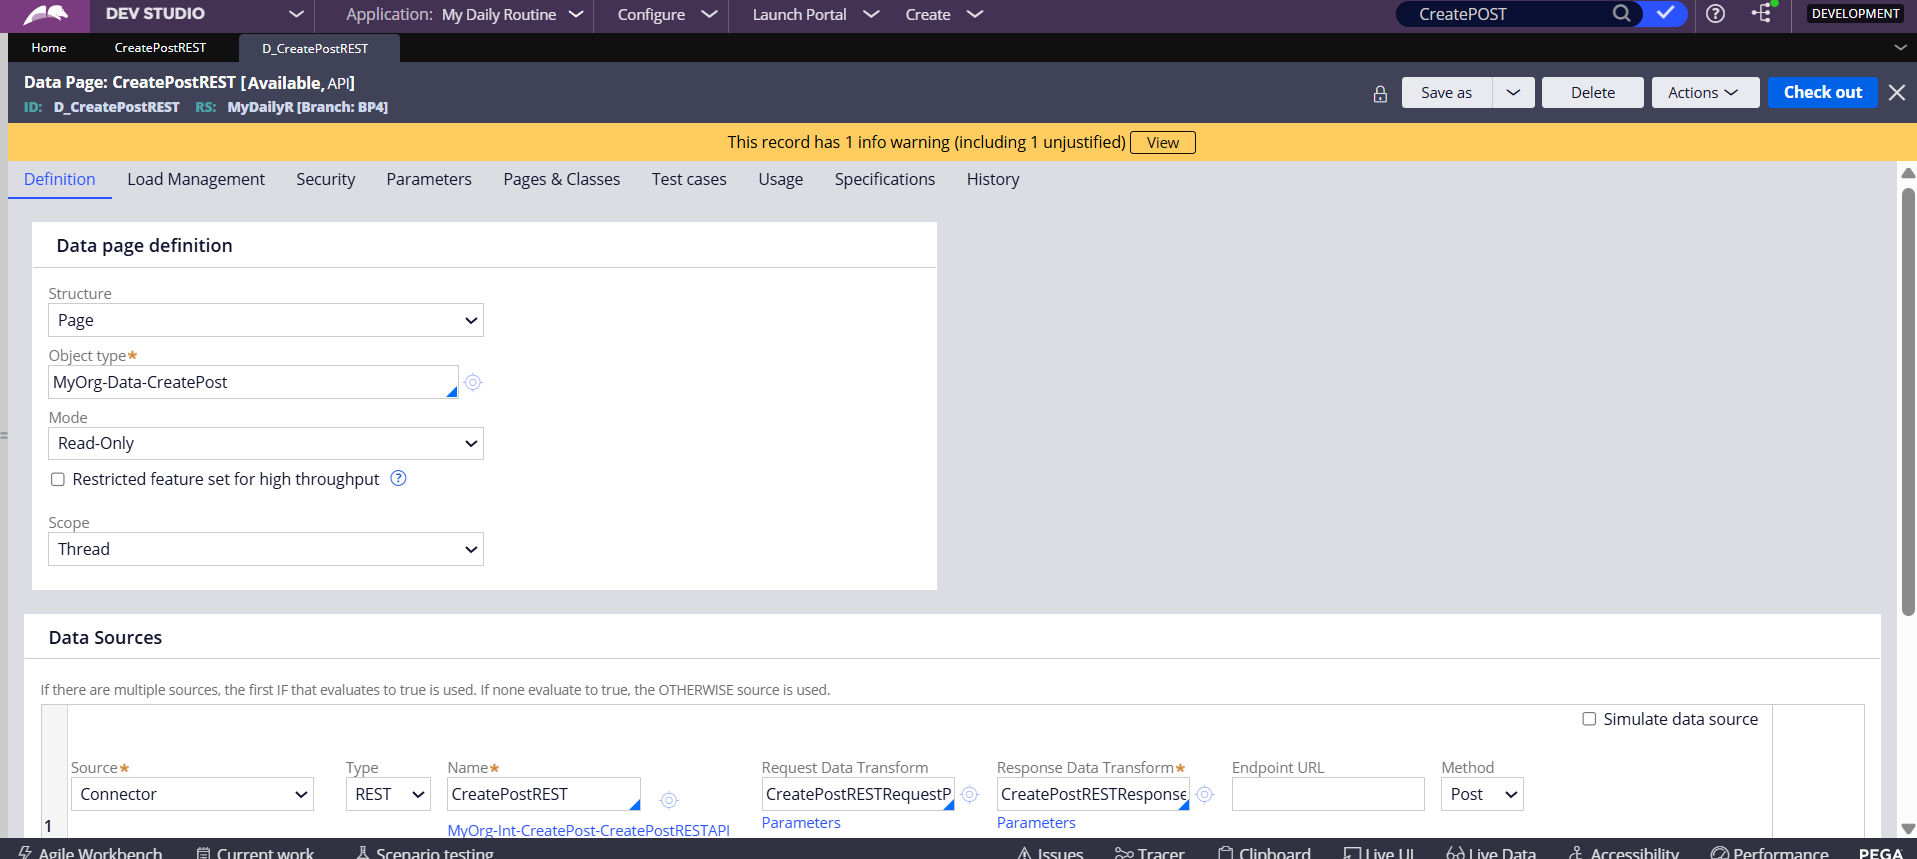Open Method dropdown showing Post
The width and height of the screenshot is (1917, 859).
[1482, 794]
